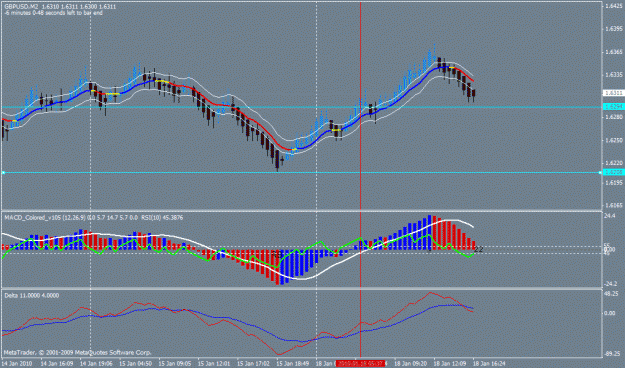
Task: Click the '15 Jan 18:49' time axis label
Action: (293, 364)
